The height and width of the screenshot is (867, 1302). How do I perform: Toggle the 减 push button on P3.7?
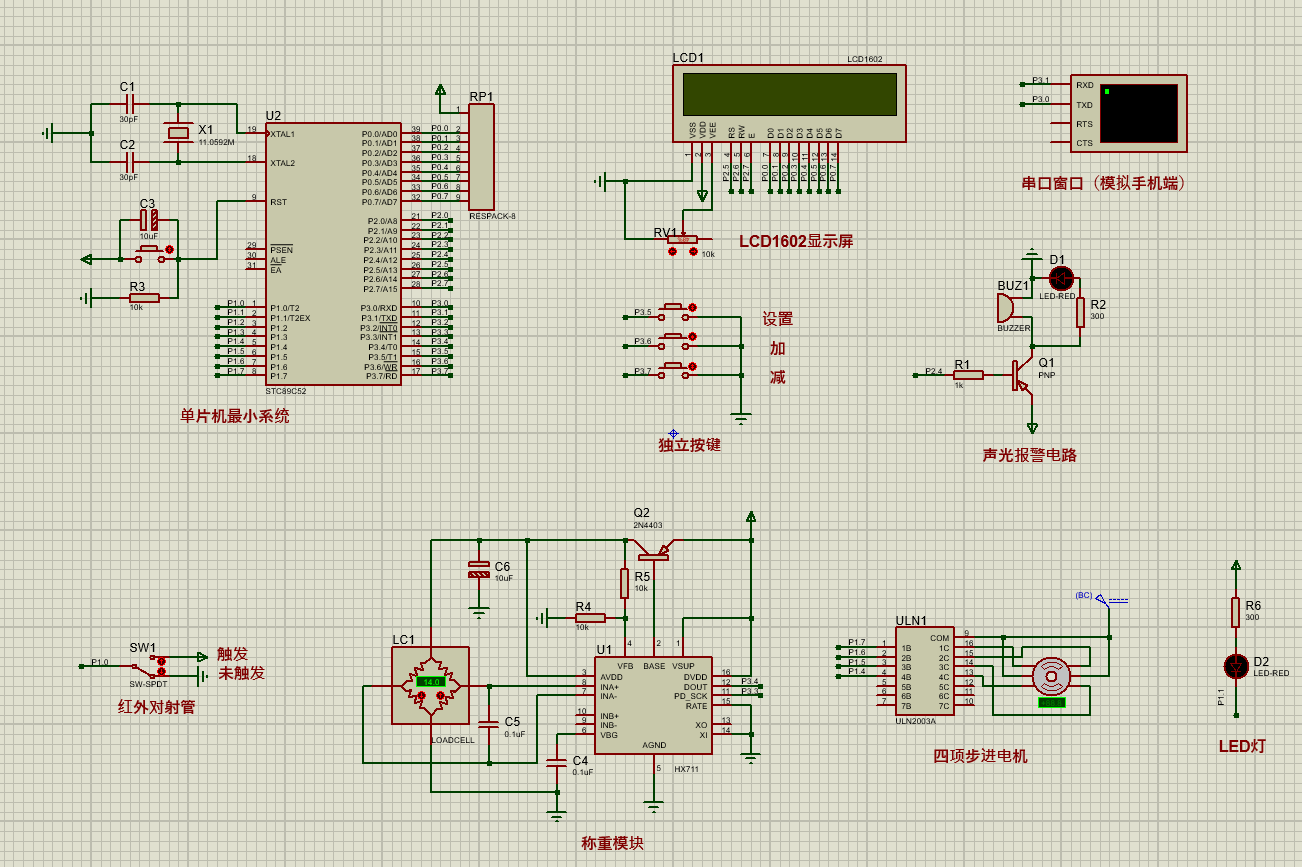click(675, 371)
